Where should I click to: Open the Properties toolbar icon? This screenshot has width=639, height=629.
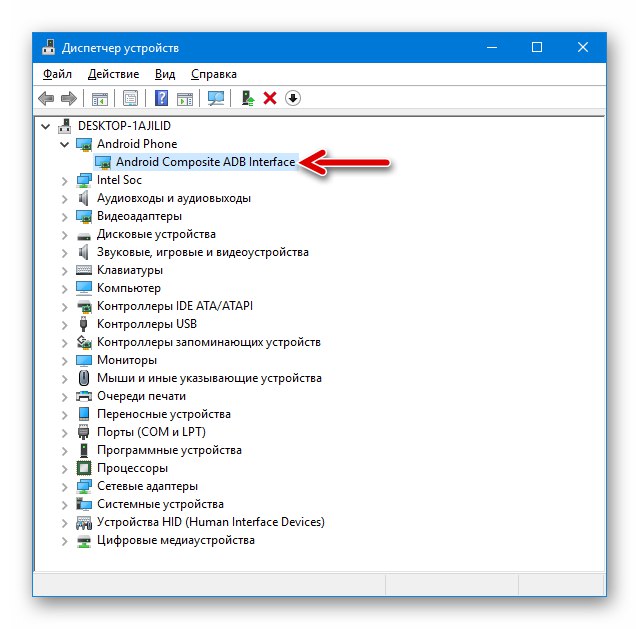[x=130, y=98]
